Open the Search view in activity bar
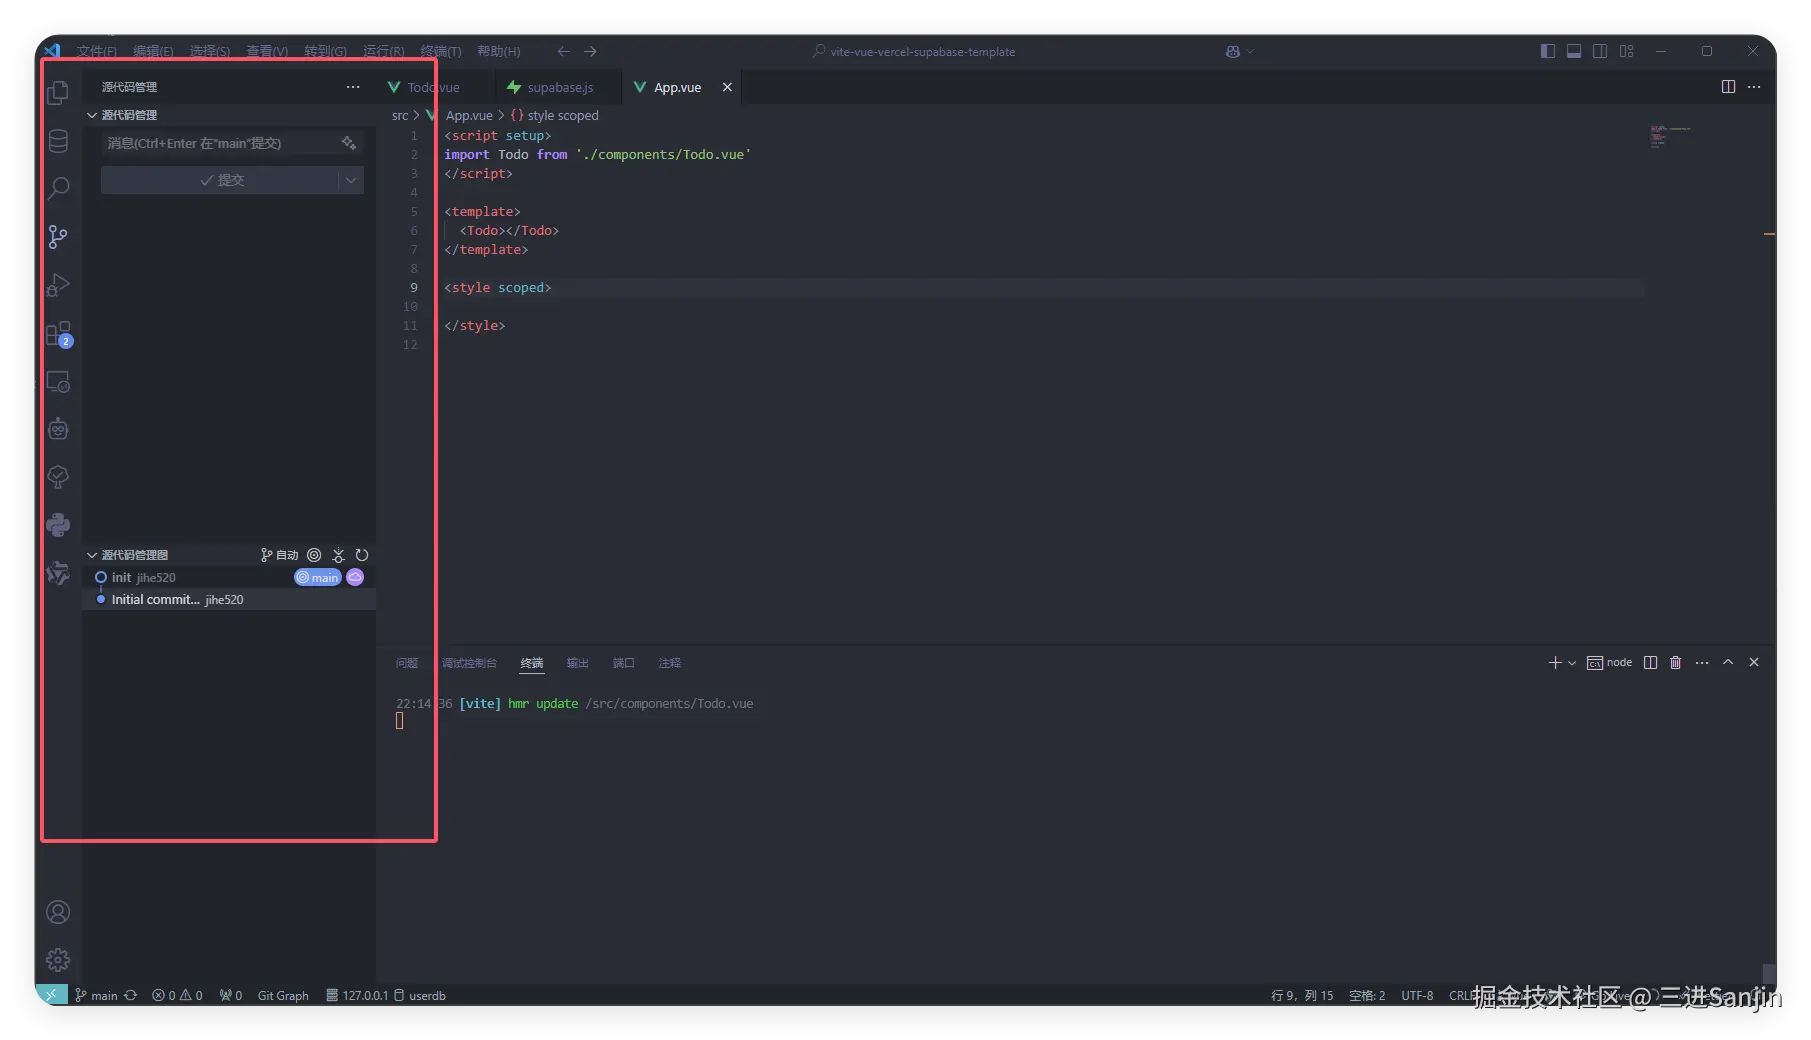Image resolution: width=1811 pixels, height=1040 pixels. coord(58,188)
